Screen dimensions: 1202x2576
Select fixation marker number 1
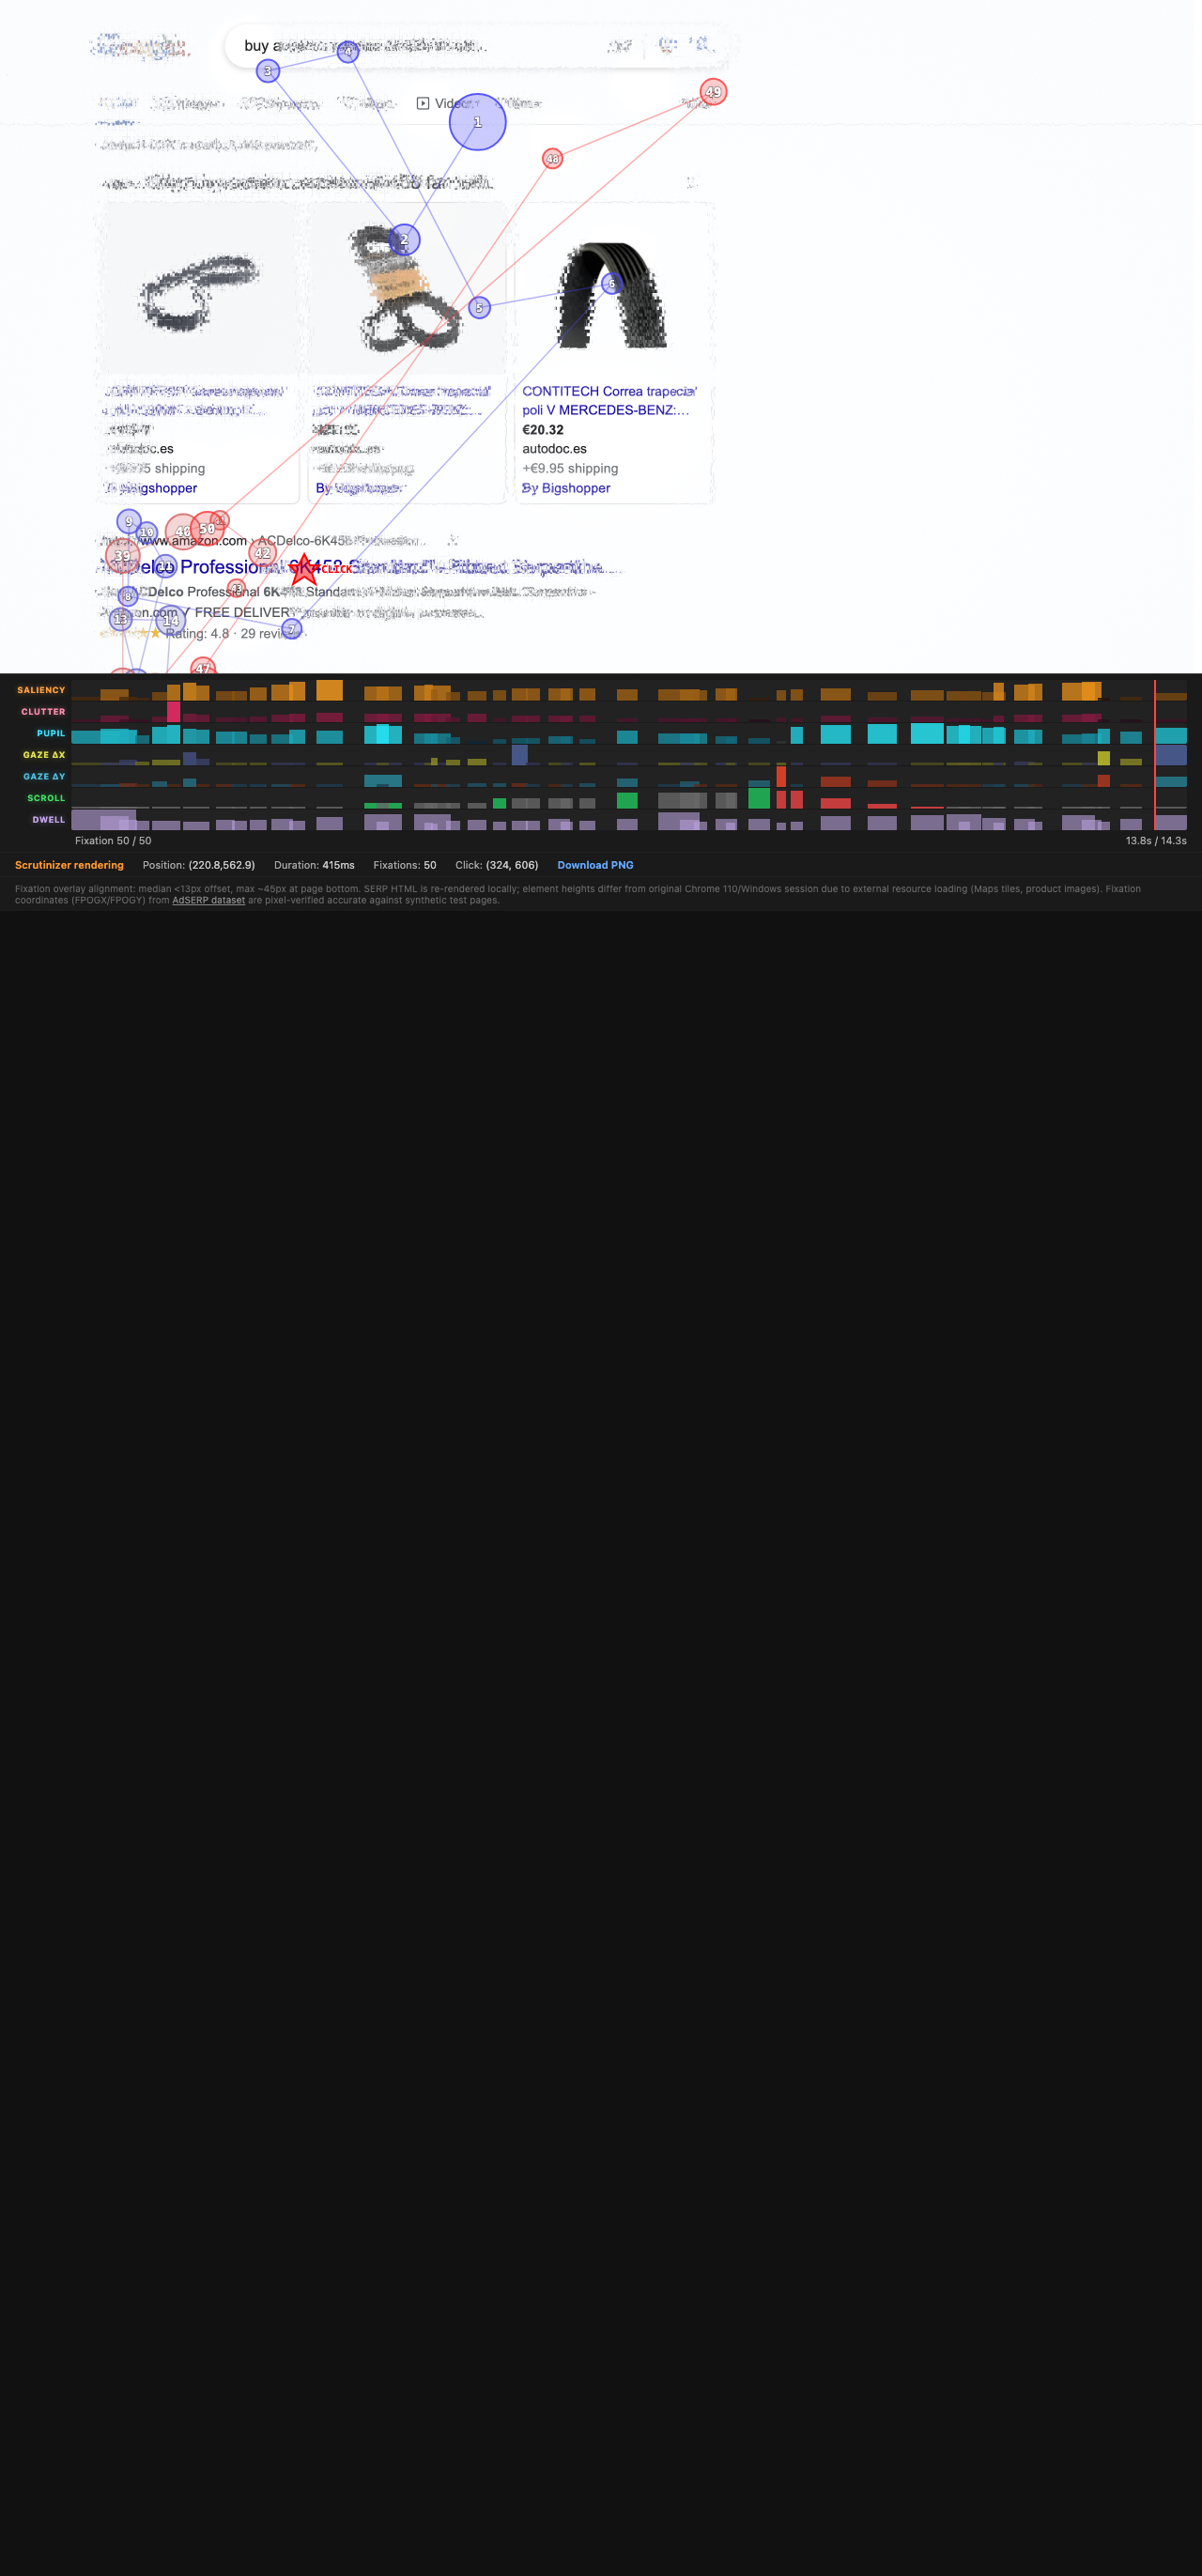(x=477, y=122)
